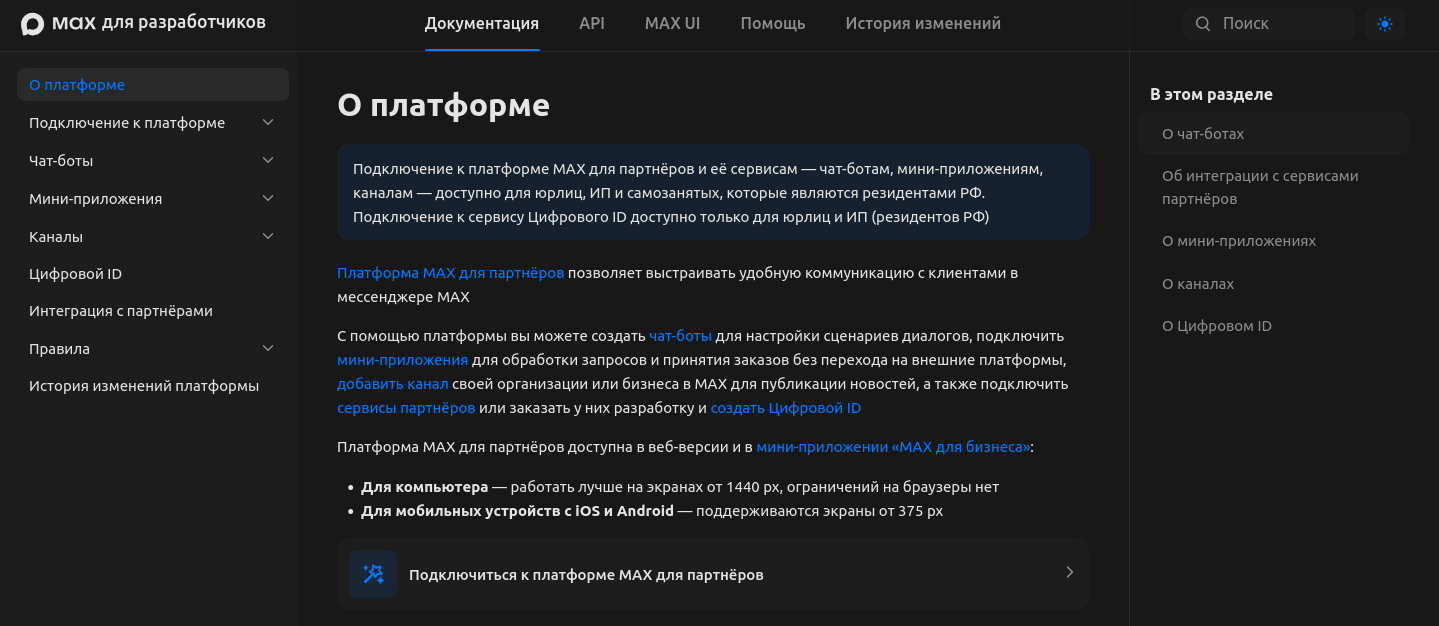Follow the создать Цифровой ID link
Screen dimensions: 1439x626
point(786,408)
